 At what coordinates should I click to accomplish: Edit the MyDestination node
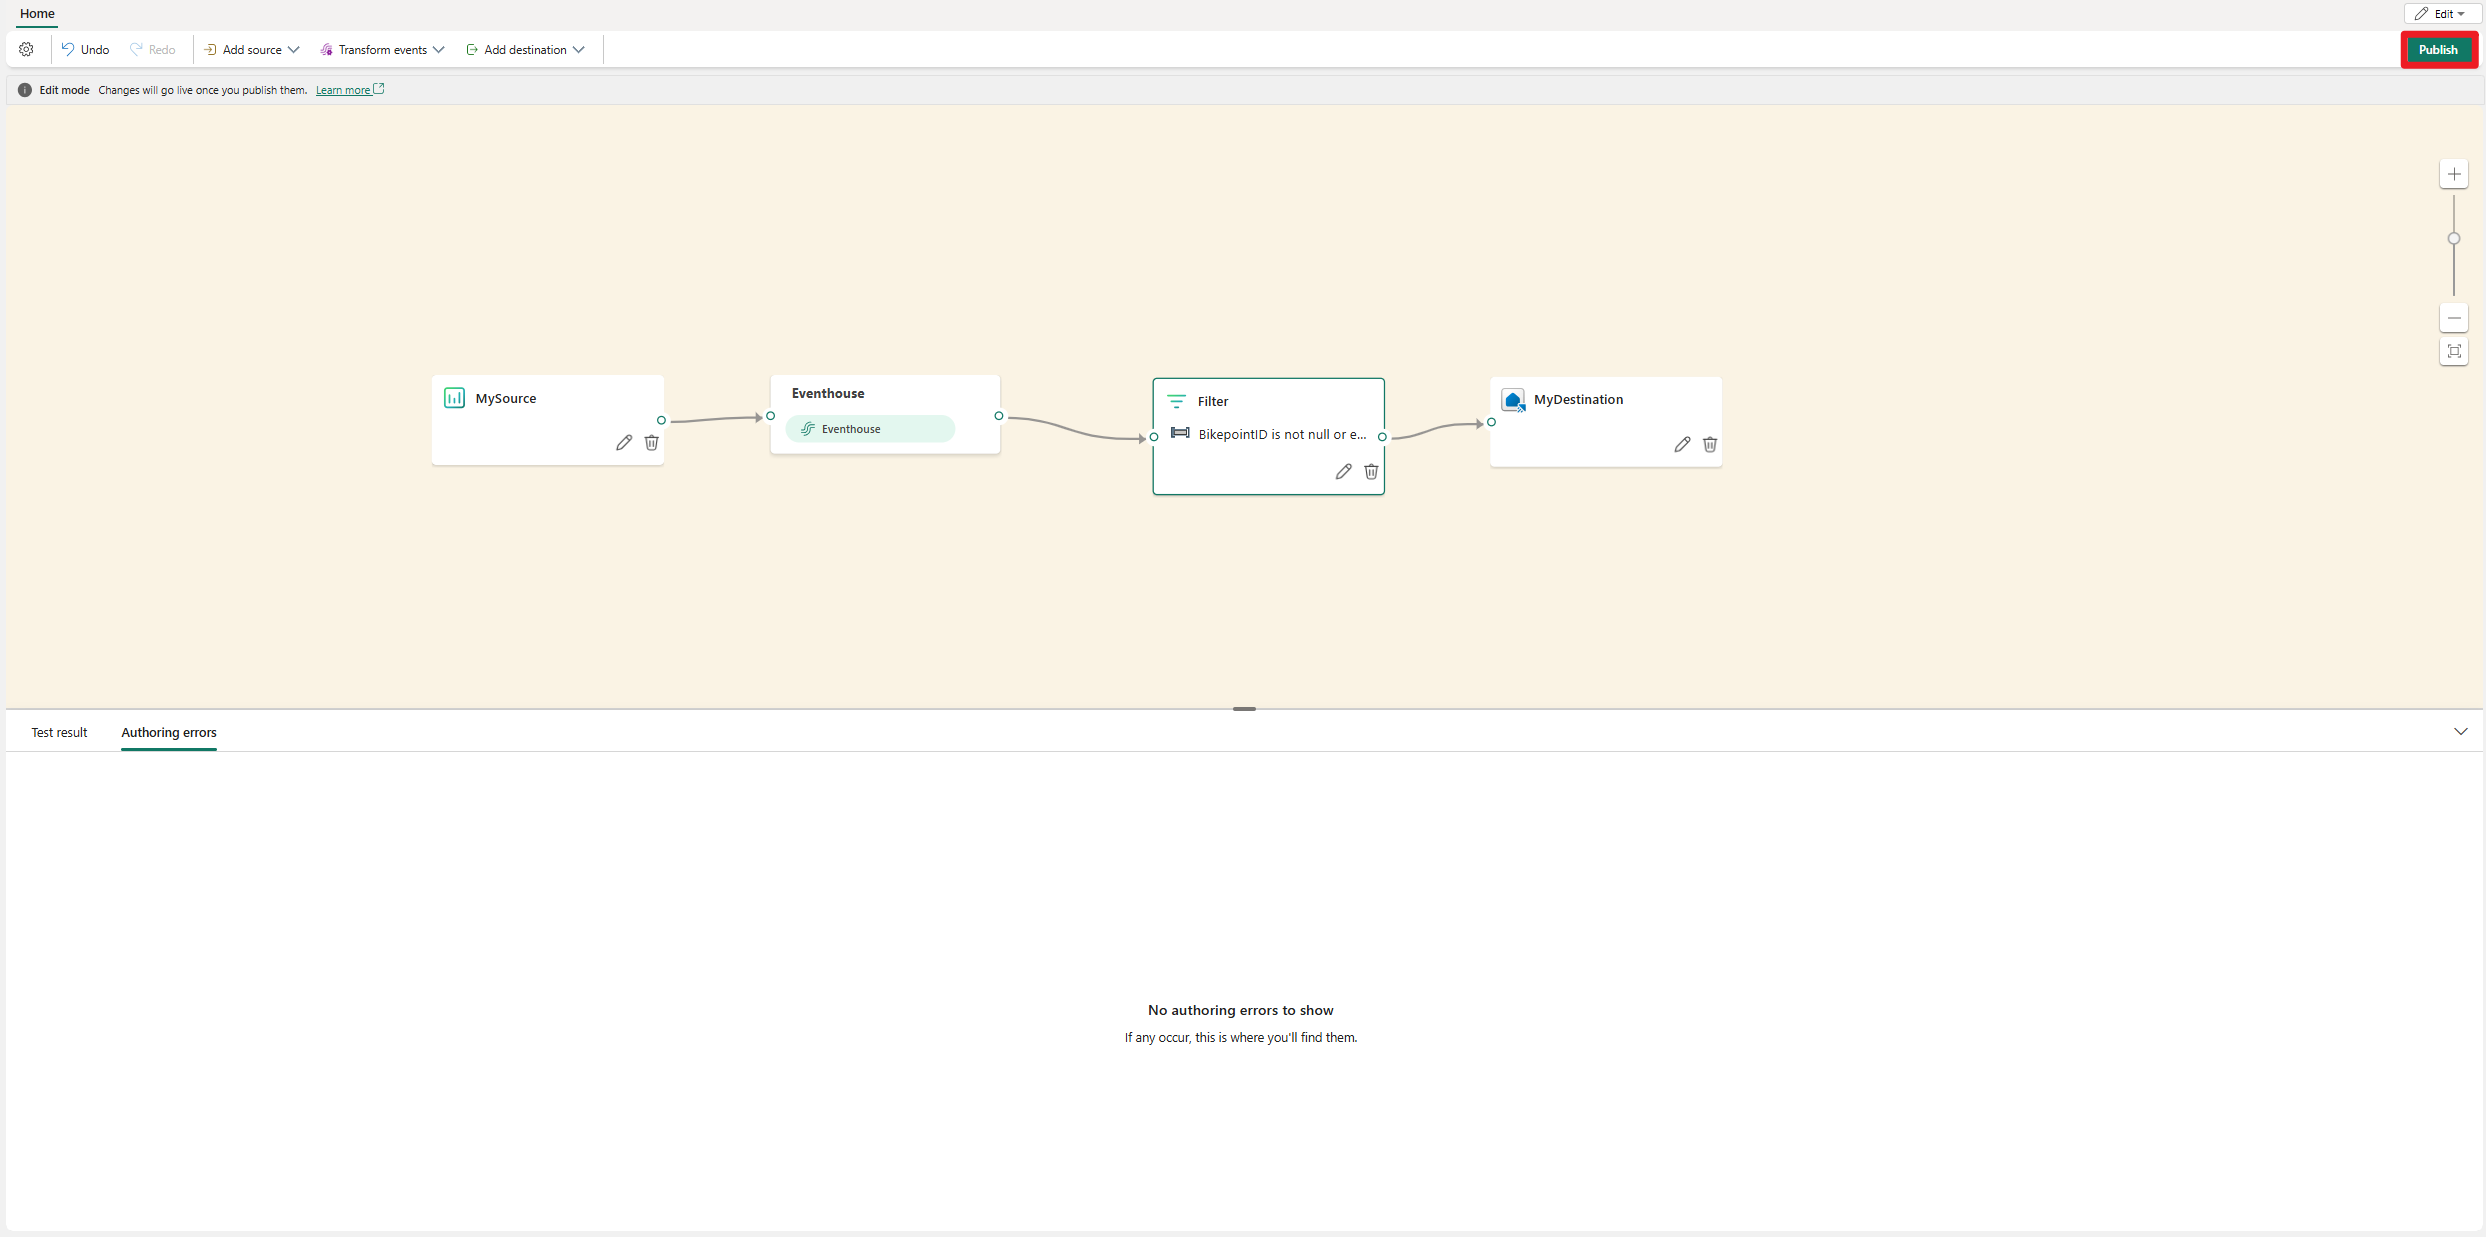pos(1682,445)
